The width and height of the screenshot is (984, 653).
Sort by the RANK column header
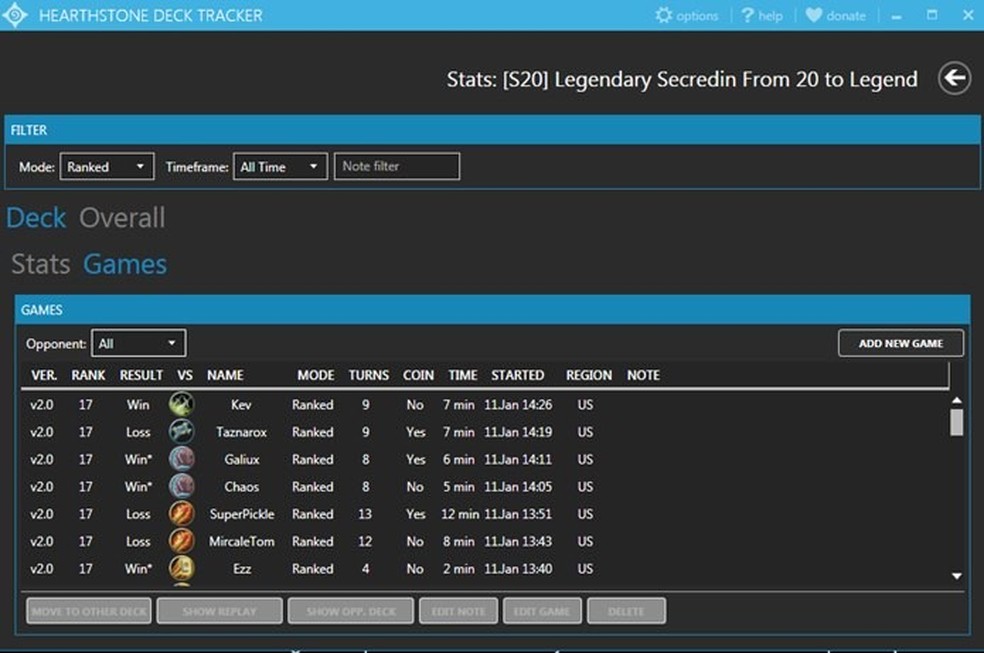(88, 375)
